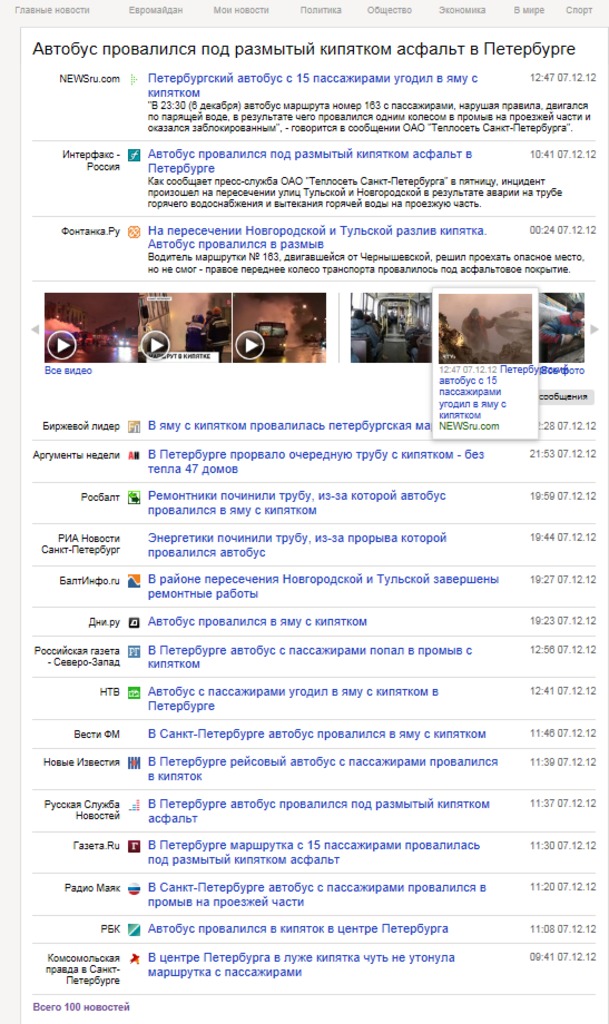This screenshot has width=609, height=1024.
Task: Click the Аргументы недели source icon
Action: pyautogui.click(x=134, y=455)
